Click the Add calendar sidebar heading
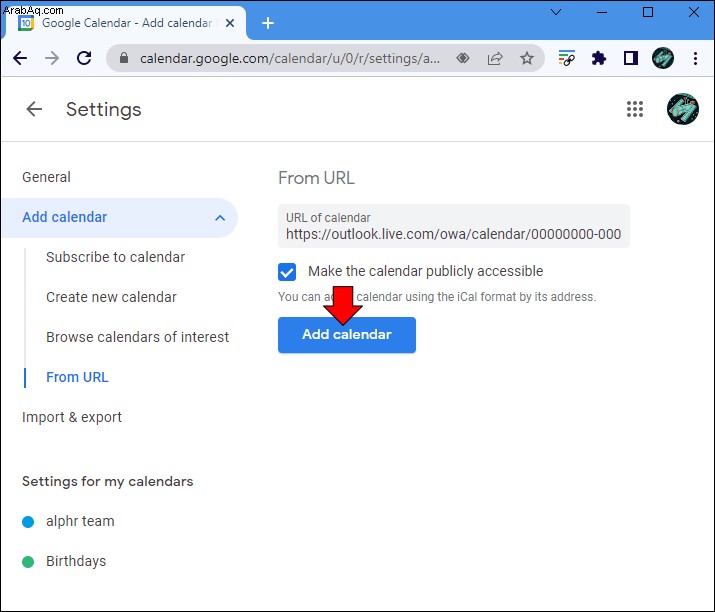 coord(64,217)
